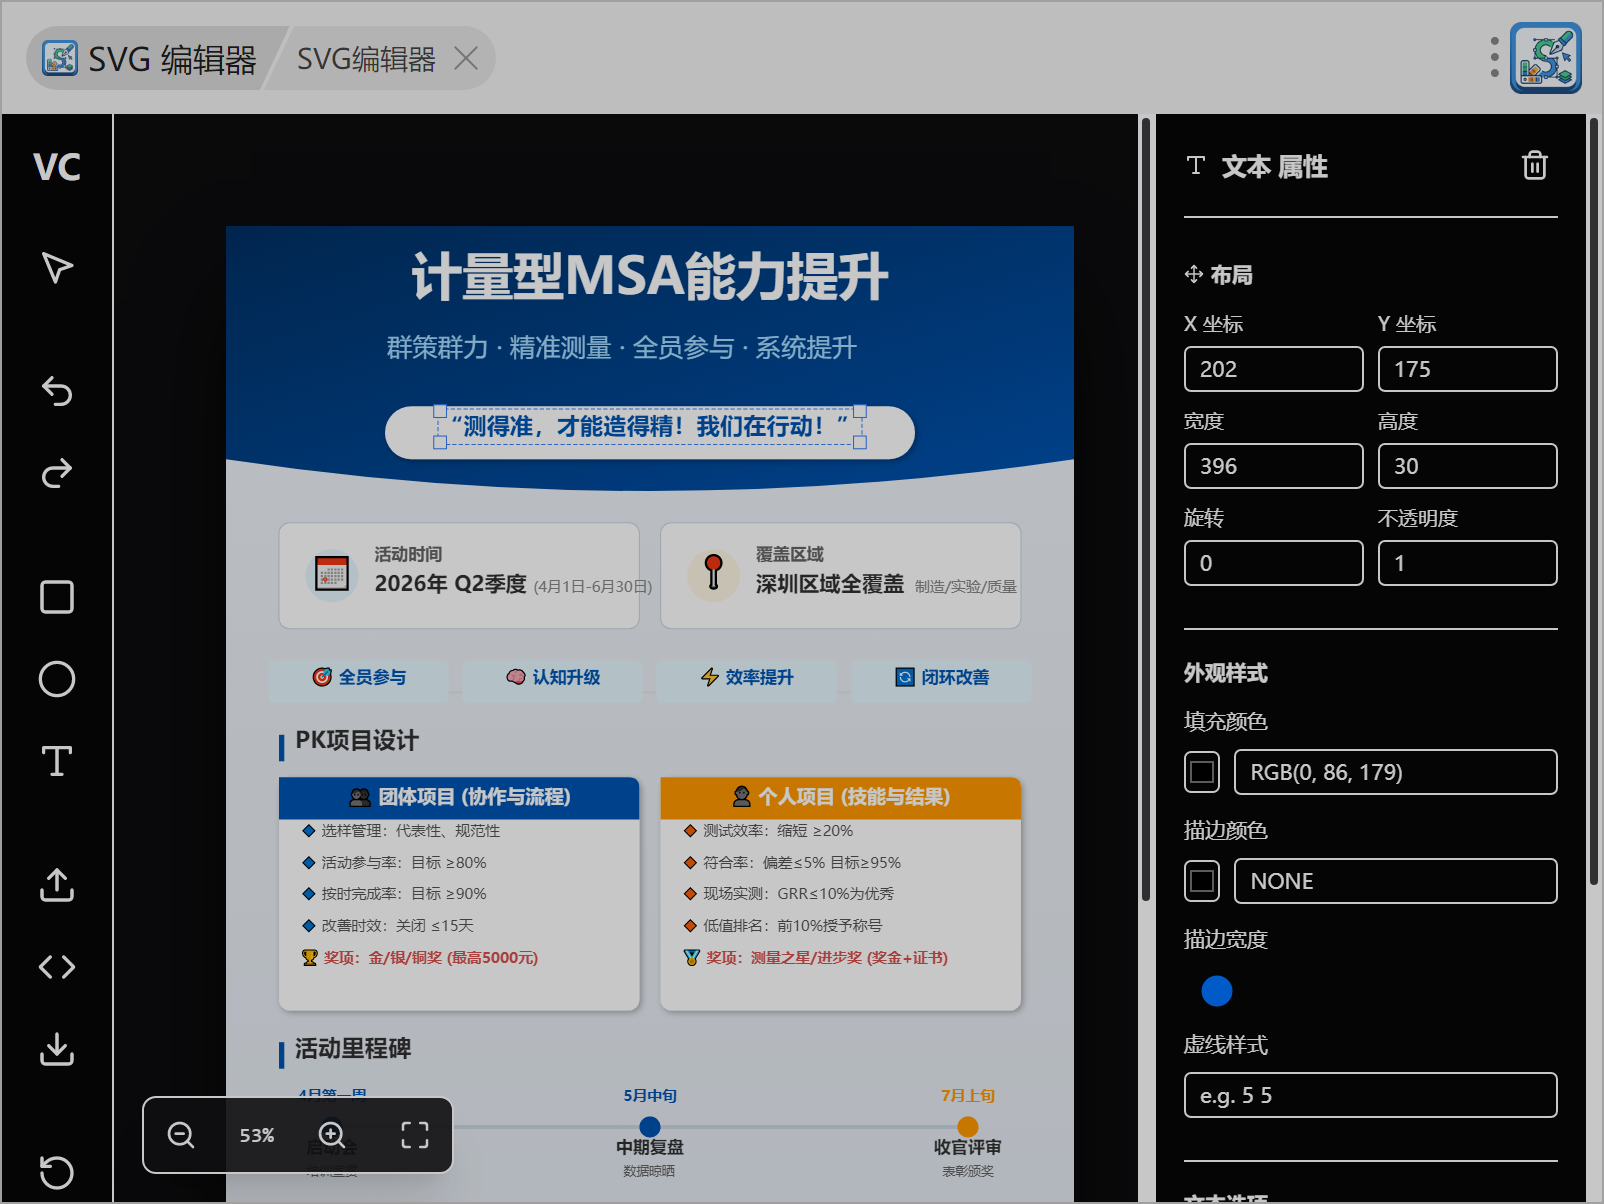Click the X coordinate input field

tap(1273, 369)
